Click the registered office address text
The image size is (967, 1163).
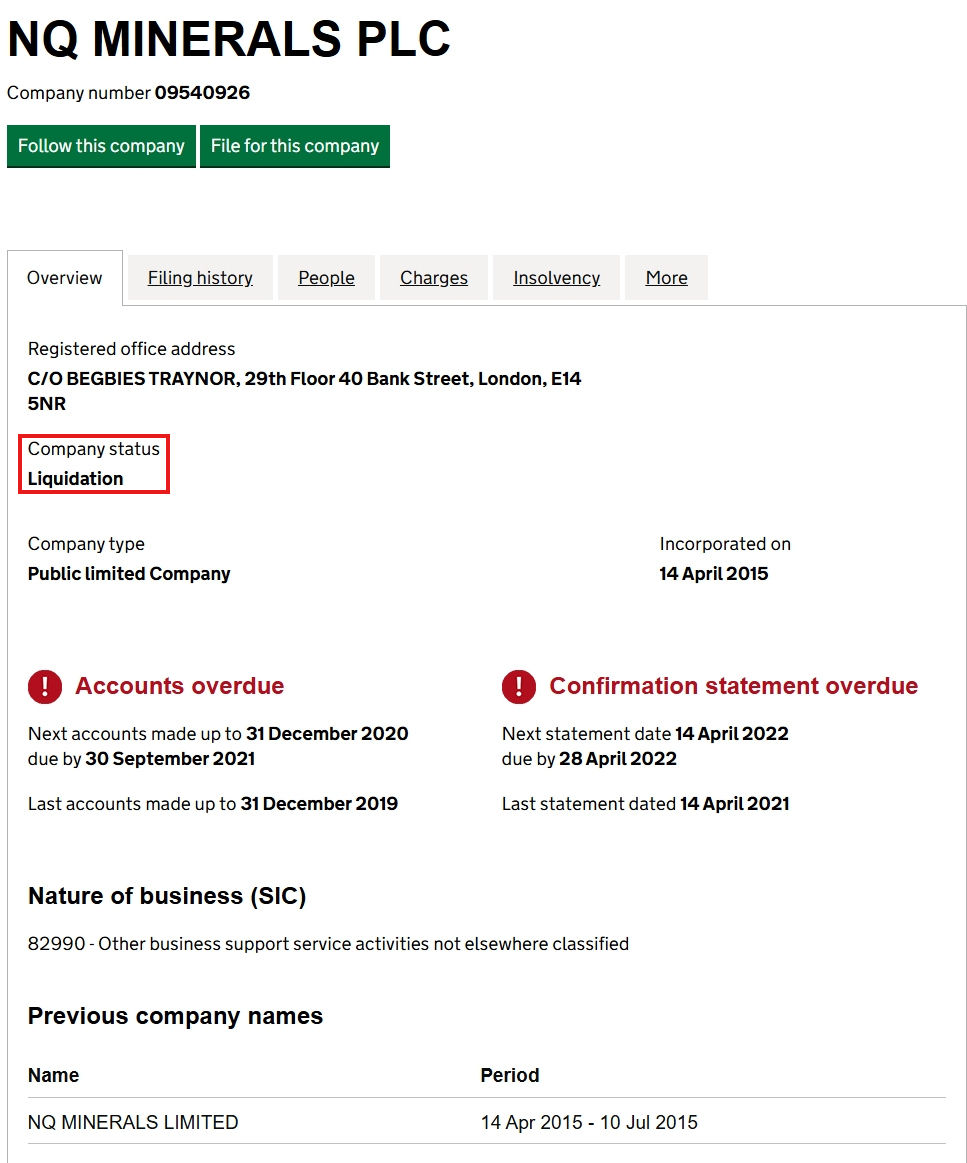[x=304, y=391]
